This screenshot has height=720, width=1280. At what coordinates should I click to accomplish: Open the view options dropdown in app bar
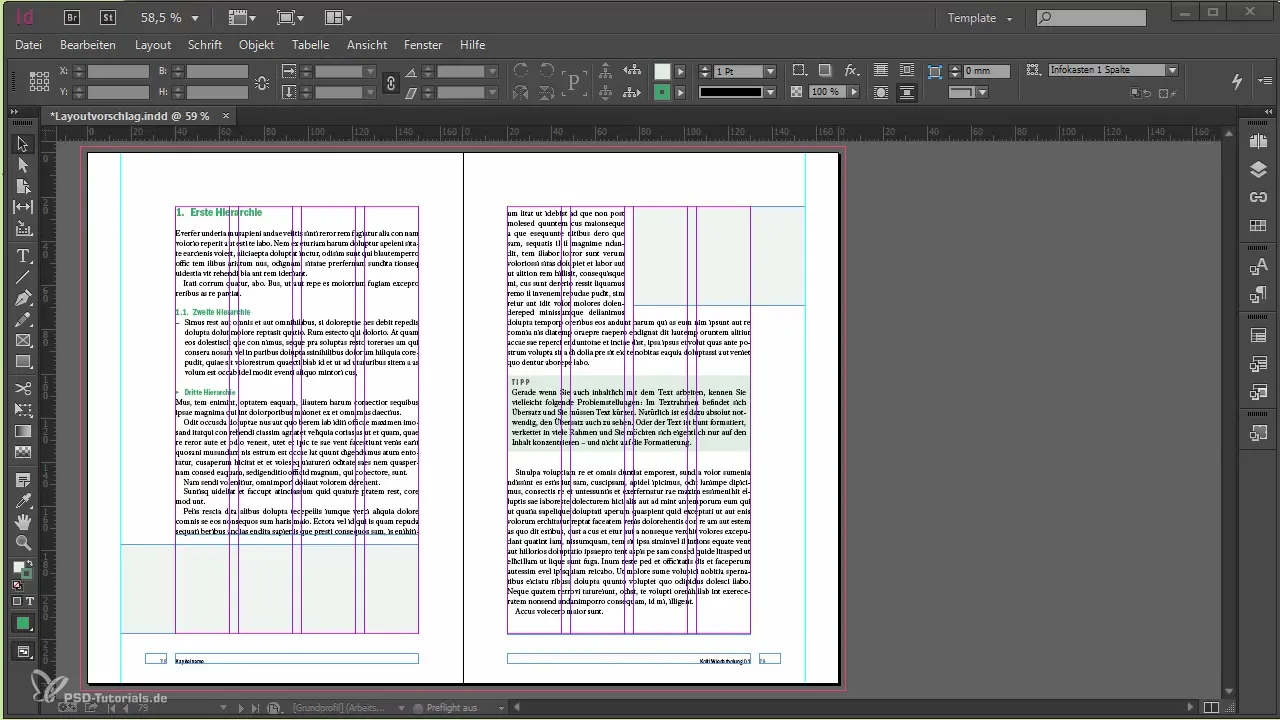pyautogui.click(x=241, y=18)
